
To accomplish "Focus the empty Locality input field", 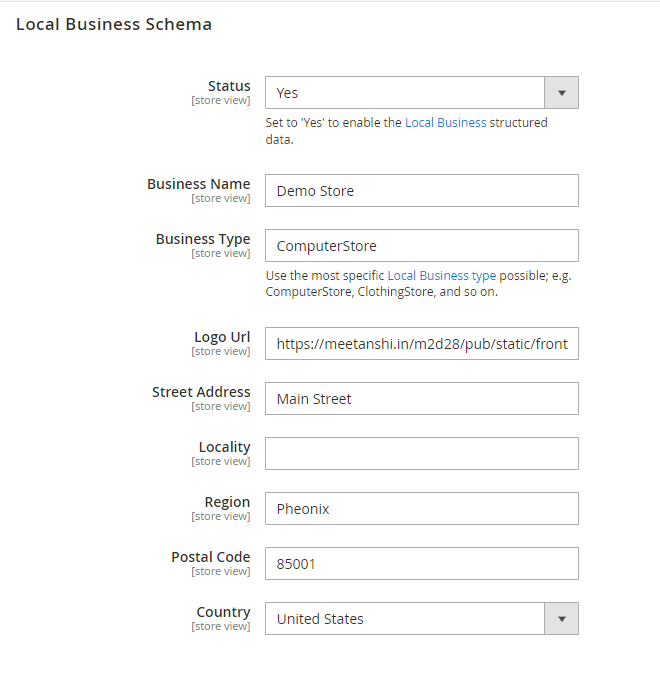I will [x=422, y=453].
